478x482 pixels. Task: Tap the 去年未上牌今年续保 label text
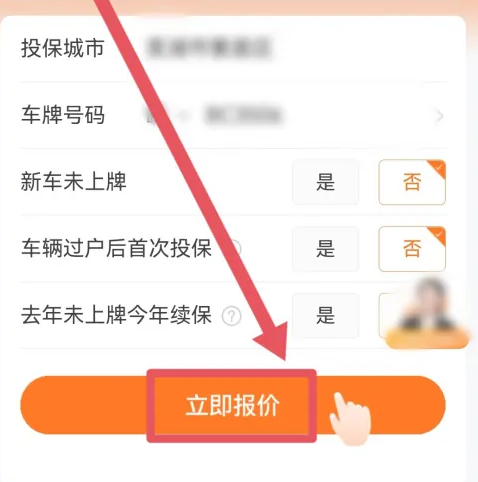pyautogui.click(x=116, y=315)
